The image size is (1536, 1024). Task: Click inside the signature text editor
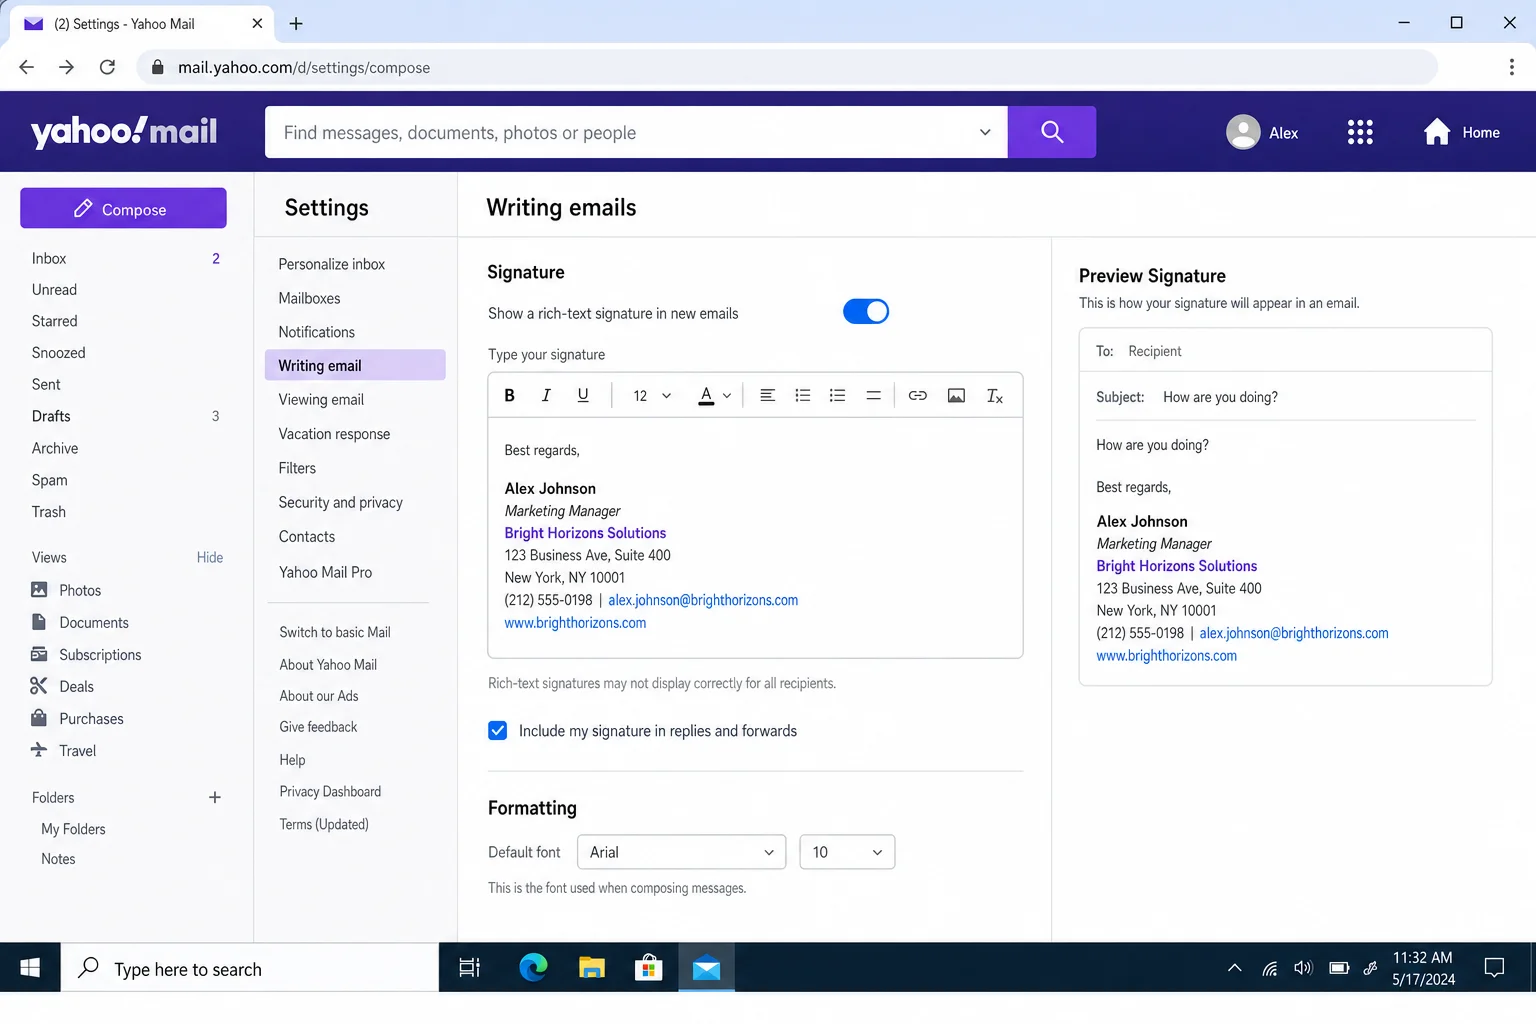755,537
